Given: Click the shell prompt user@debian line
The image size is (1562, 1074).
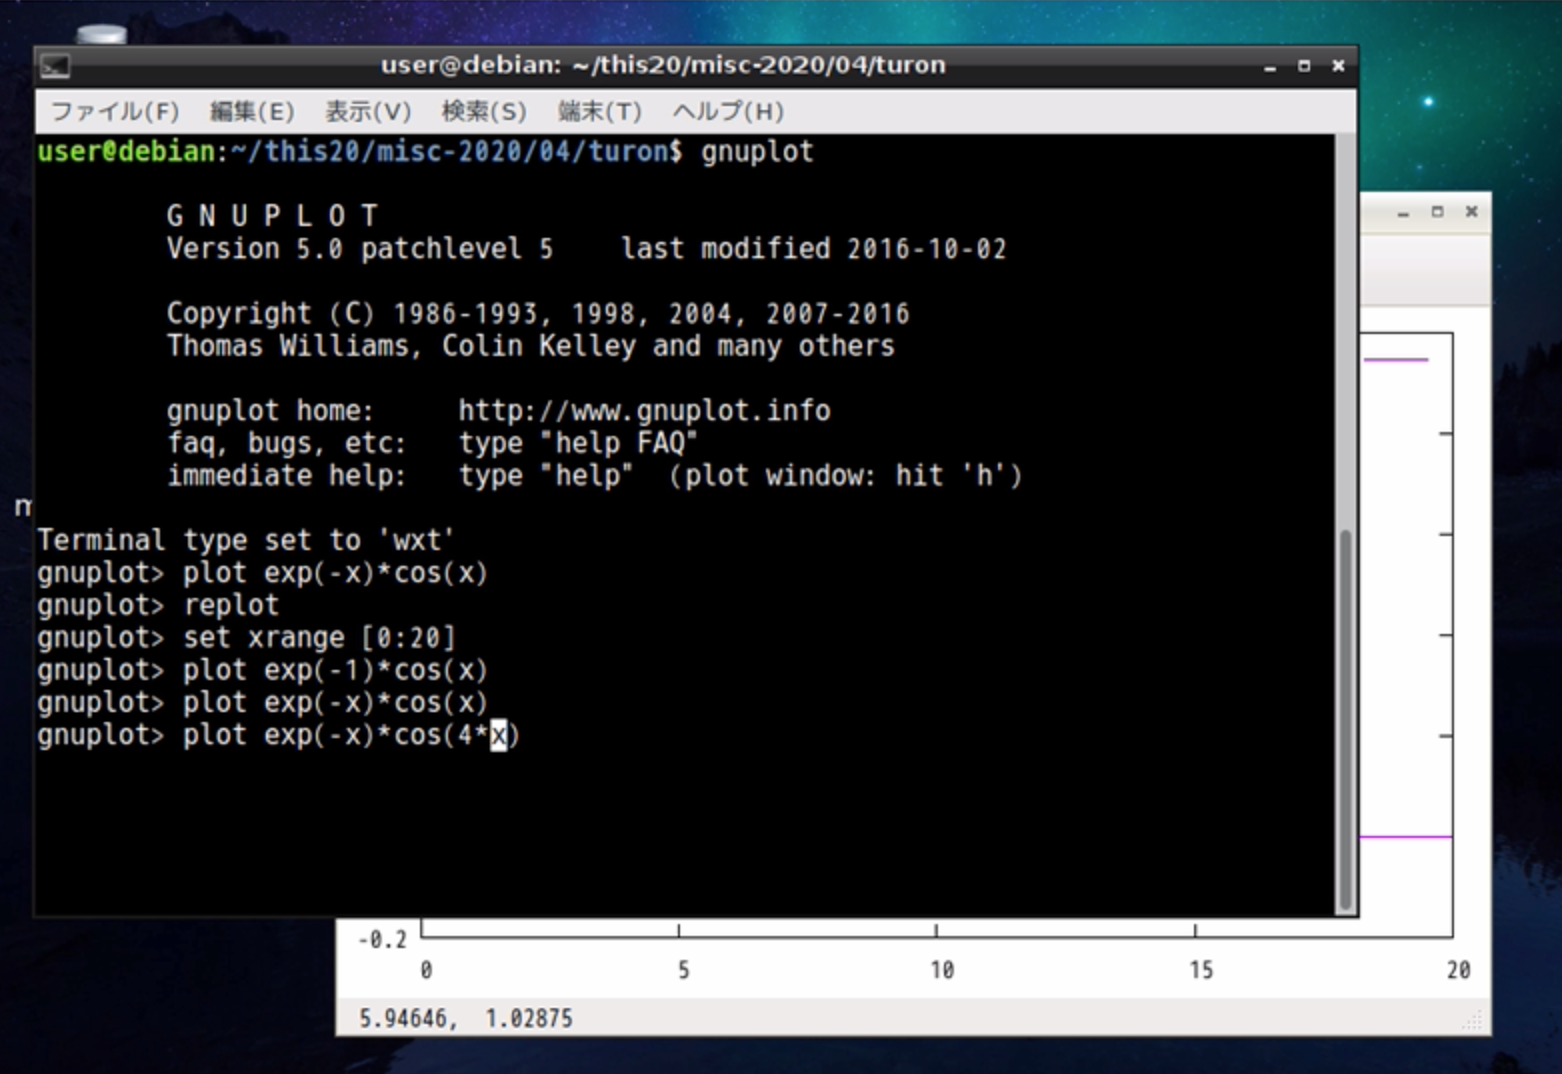Looking at the screenshot, I should click(425, 151).
